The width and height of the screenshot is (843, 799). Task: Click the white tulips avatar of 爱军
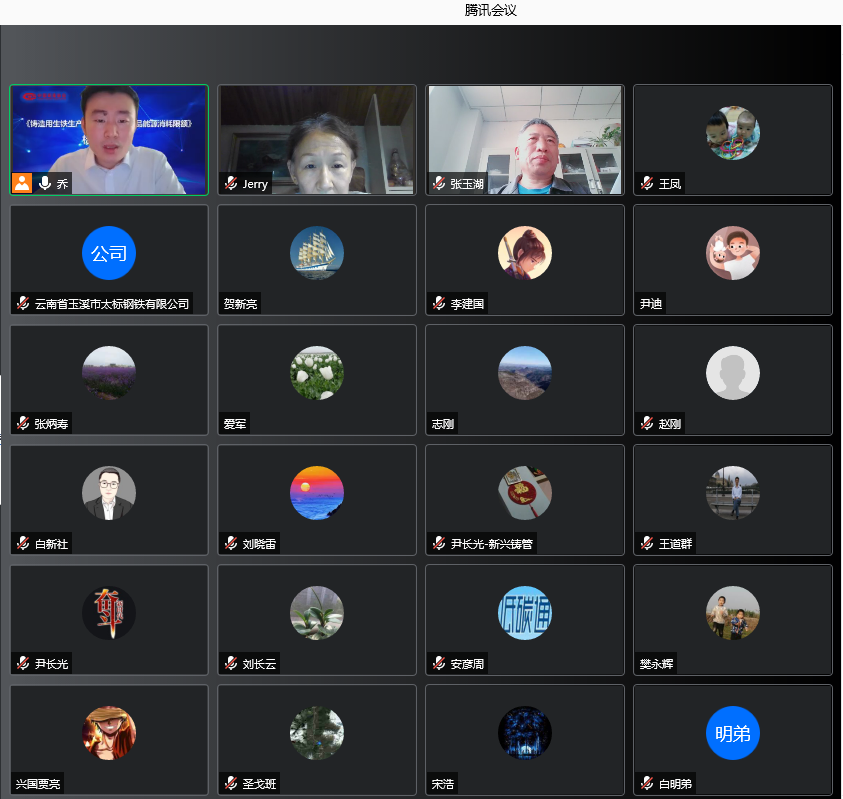coord(317,373)
